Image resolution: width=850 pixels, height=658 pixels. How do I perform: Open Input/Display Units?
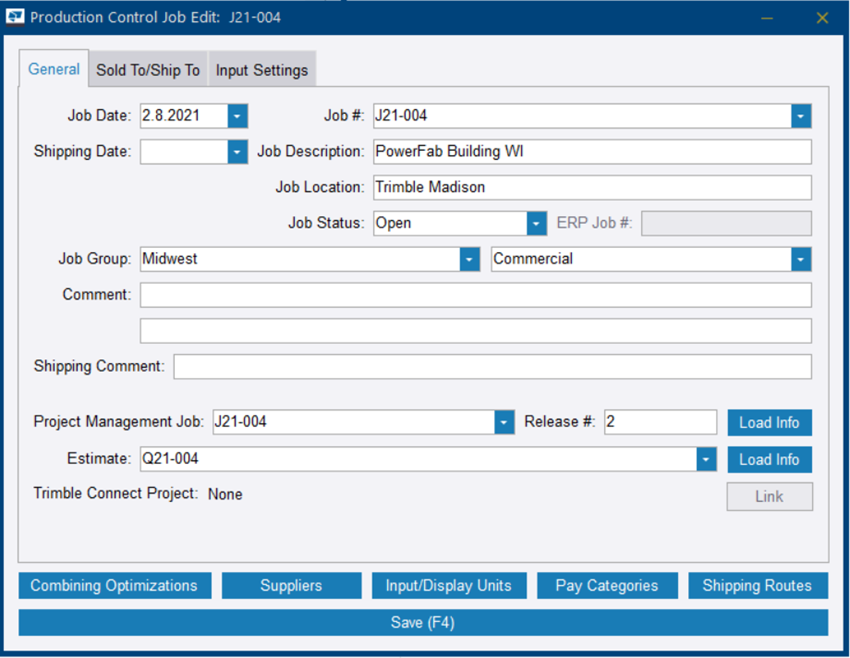[449, 585]
